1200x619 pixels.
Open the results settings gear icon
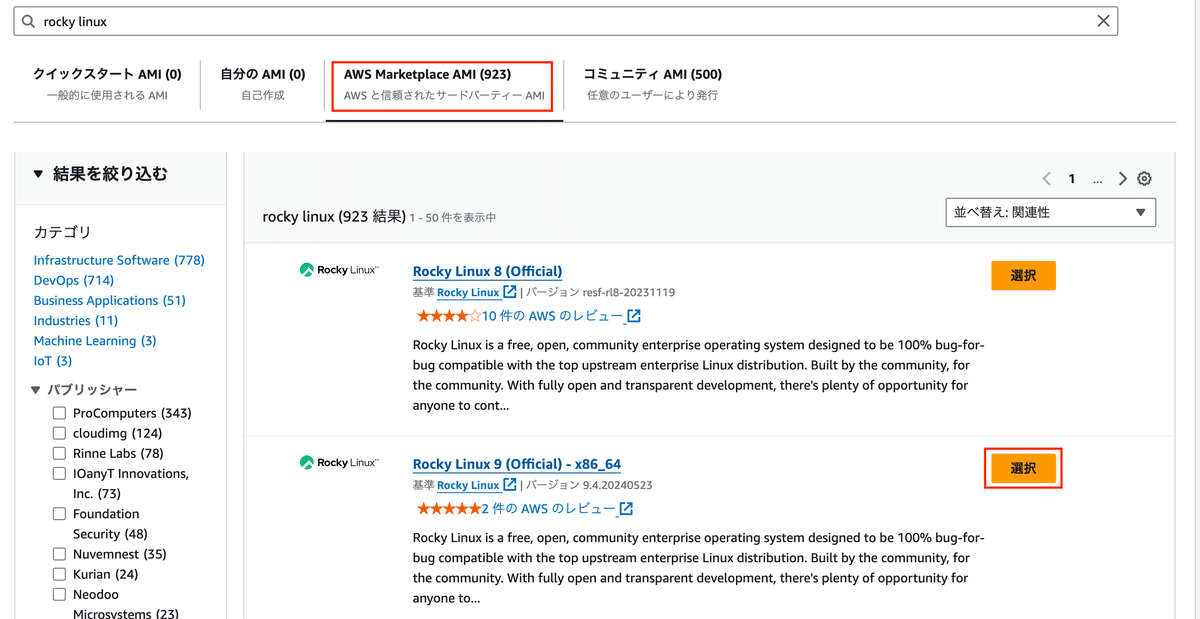point(1145,179)
